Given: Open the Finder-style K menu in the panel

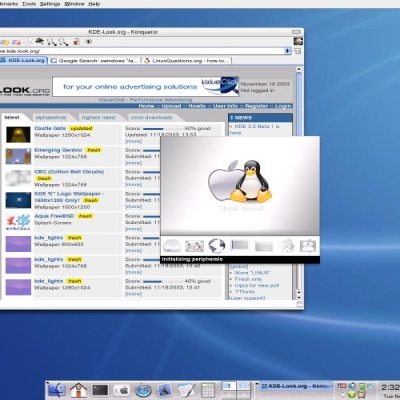Looking at the screenshot, I should [x=57, y=390].
